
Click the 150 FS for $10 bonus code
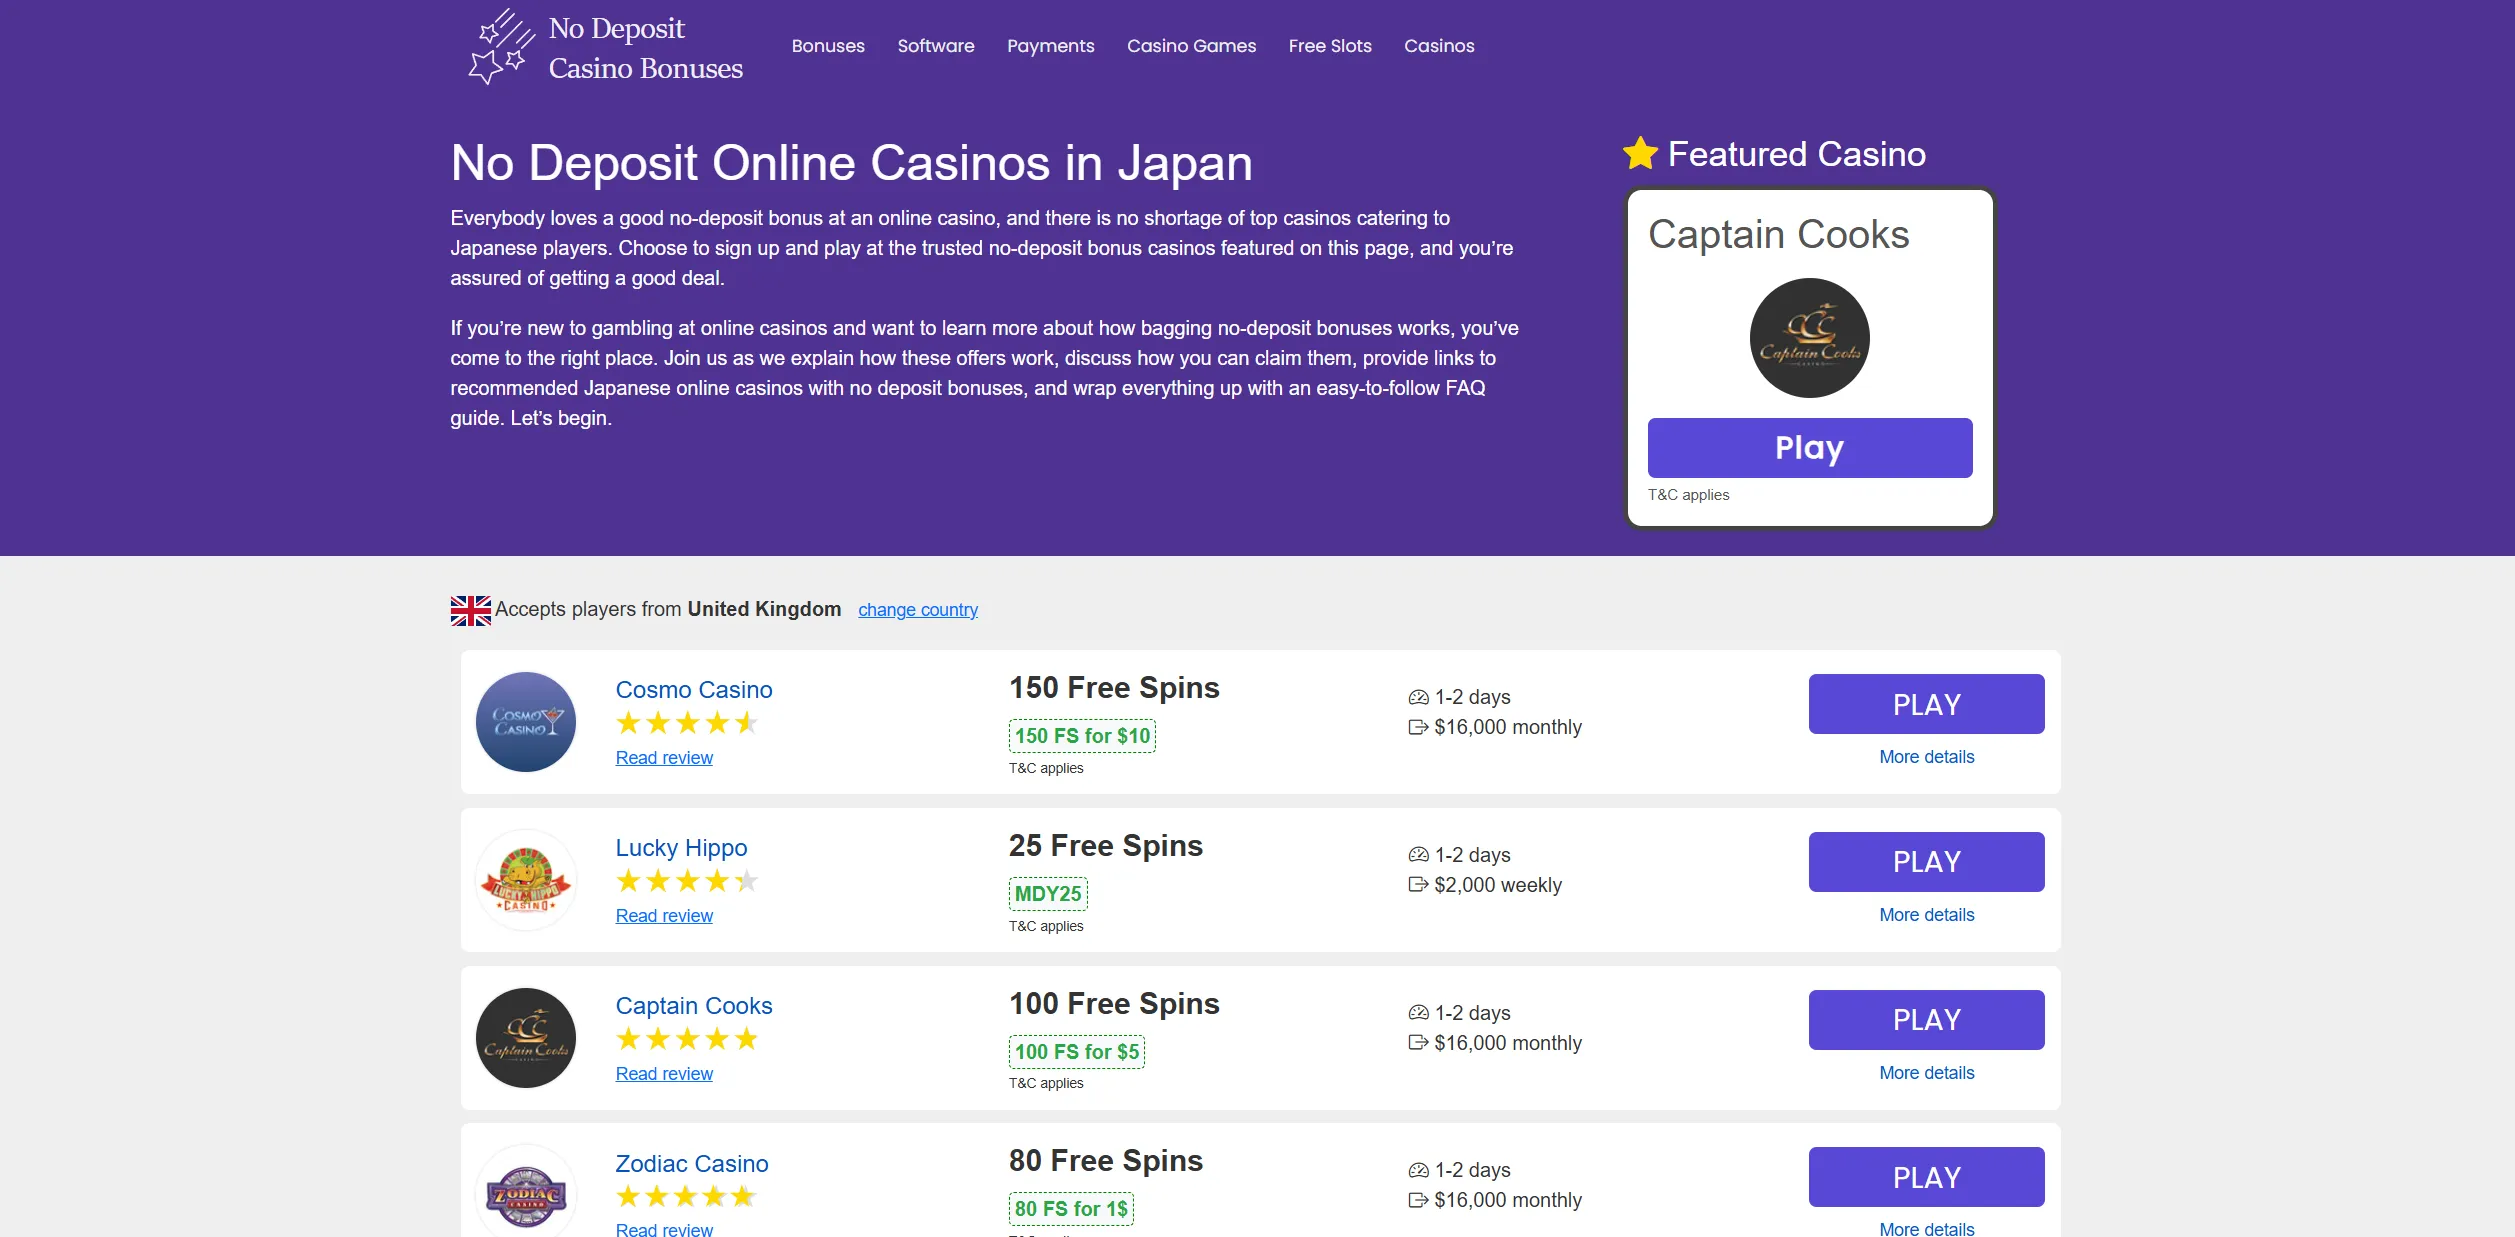coord(1082,736)
